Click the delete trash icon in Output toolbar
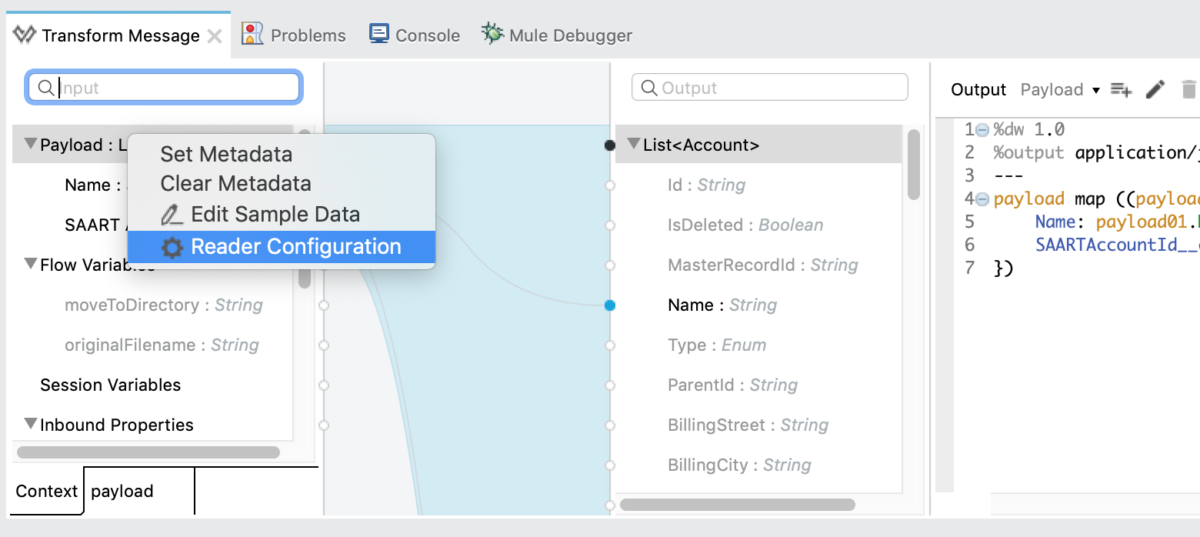This screenshot has width=1200, height=537. tap(1189, 89)
